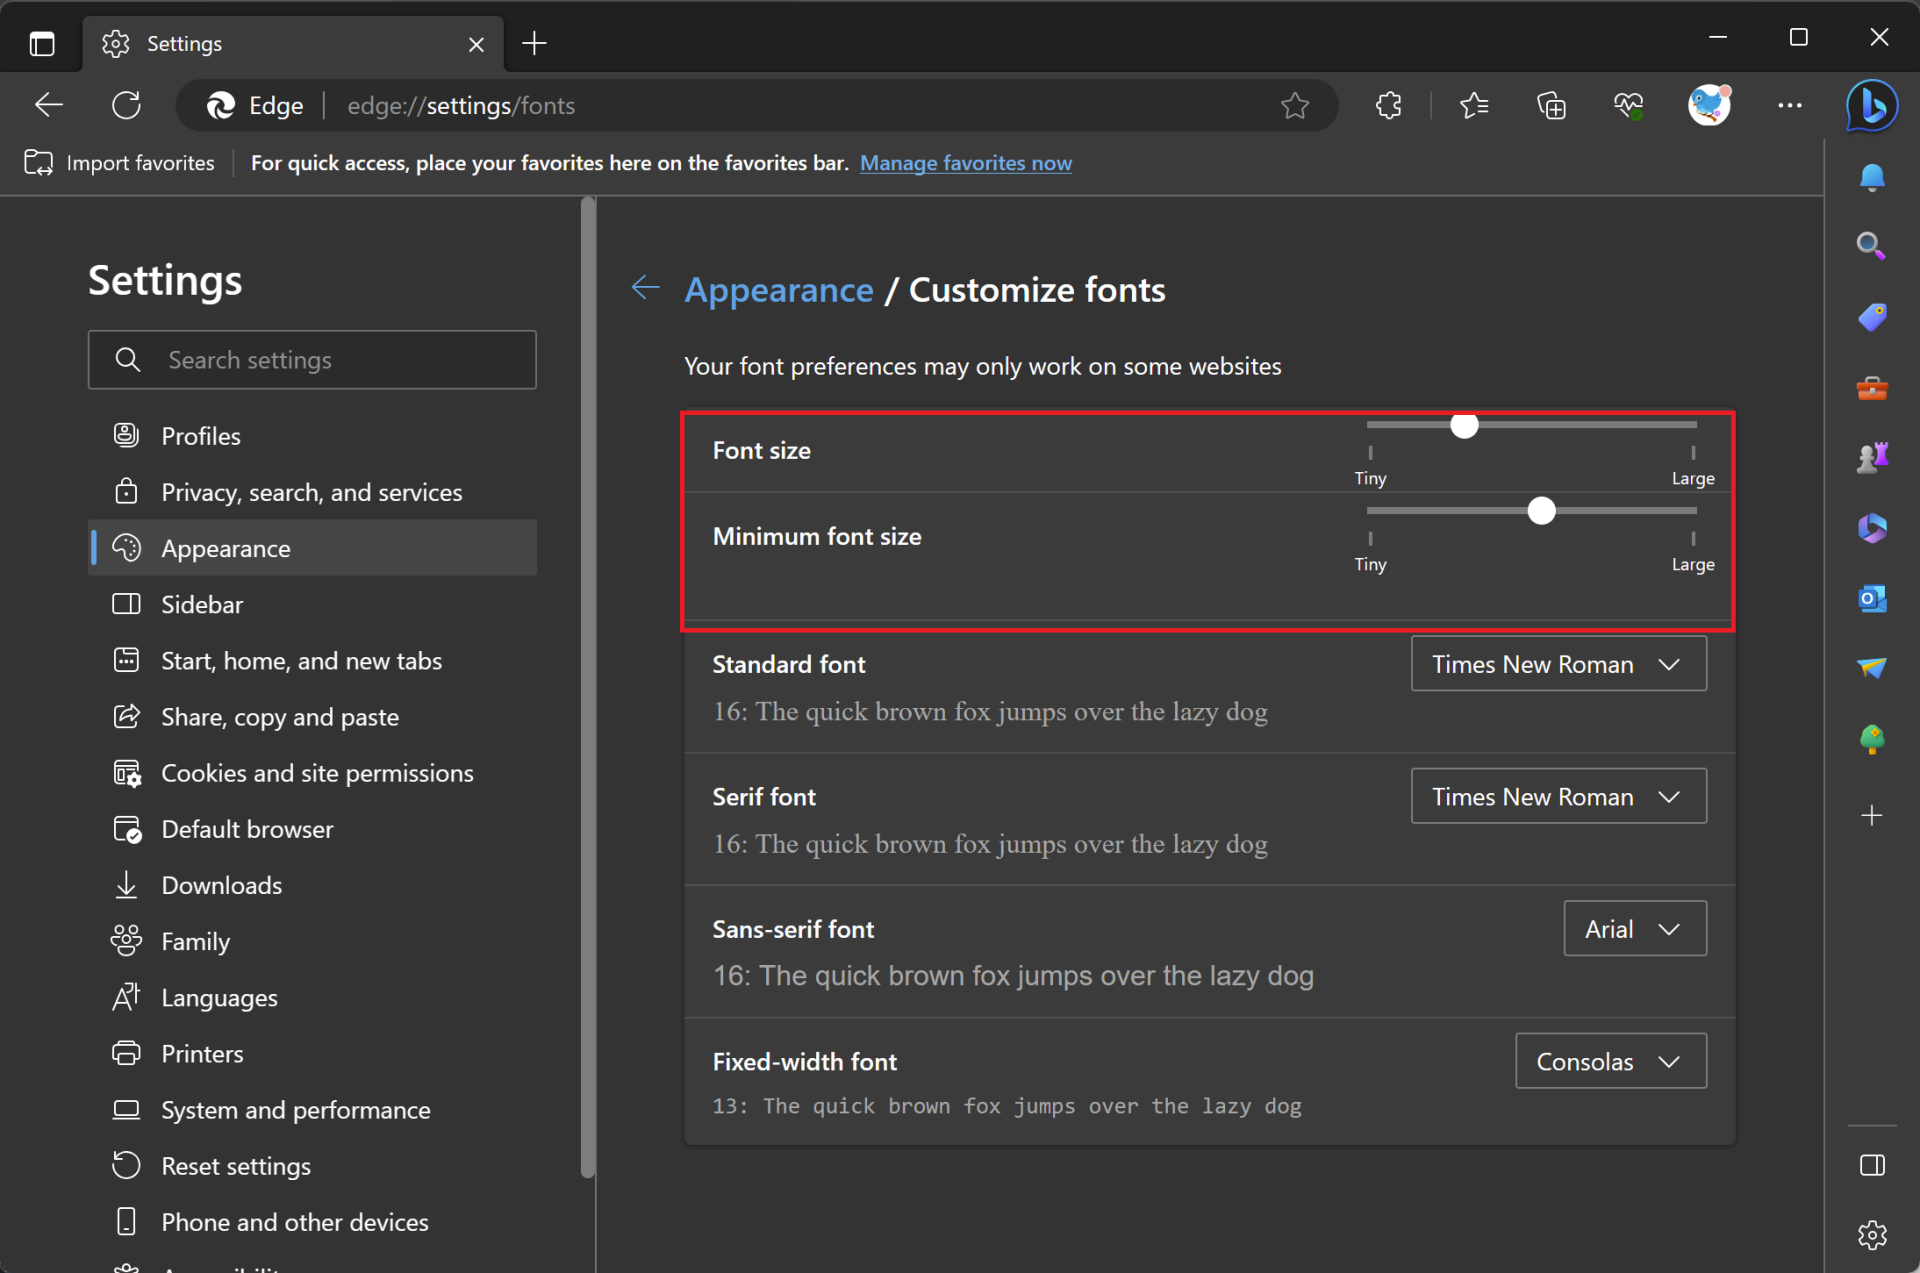Image resolution: width=1920 pixels, height=1273 pixels.
Task: Open Drop from the sidebar
Action: 1872,668
